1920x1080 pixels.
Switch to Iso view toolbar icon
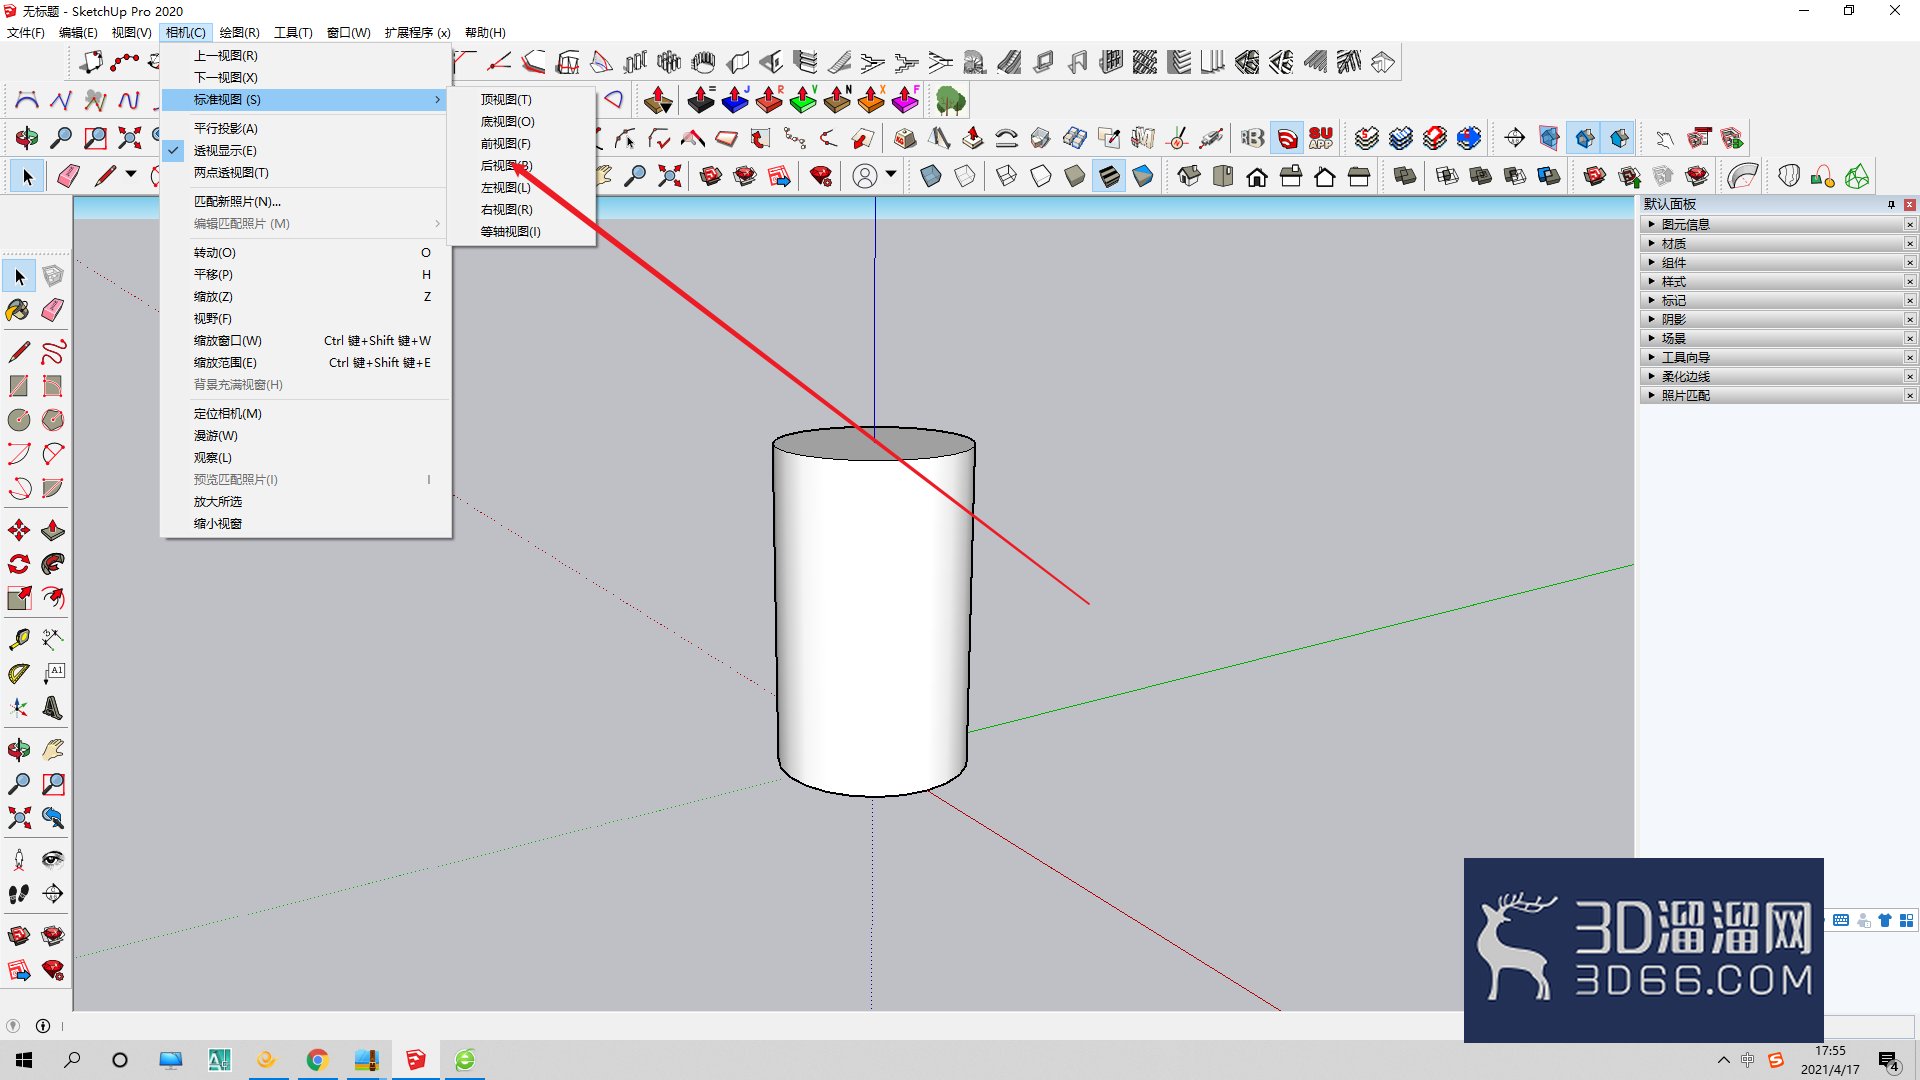[x=1189, y=177]
